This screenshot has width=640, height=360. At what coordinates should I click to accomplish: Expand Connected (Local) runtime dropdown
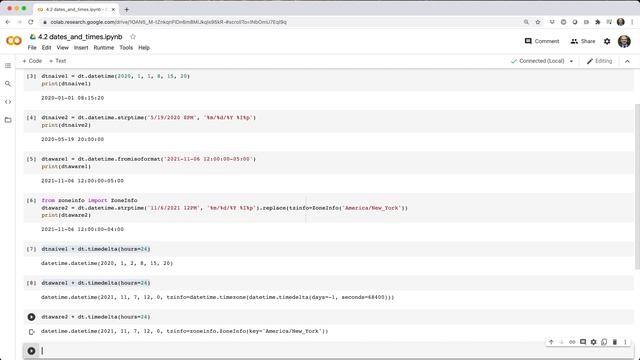571,61
